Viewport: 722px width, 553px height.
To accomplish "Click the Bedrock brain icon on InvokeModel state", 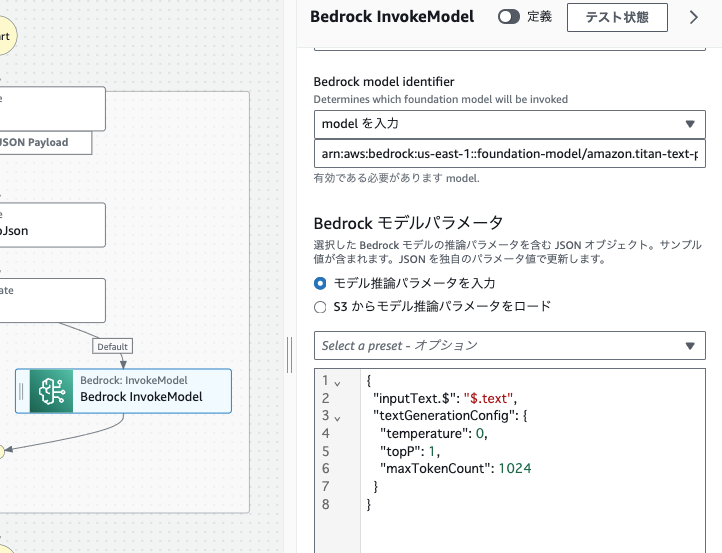I will 52,391.
